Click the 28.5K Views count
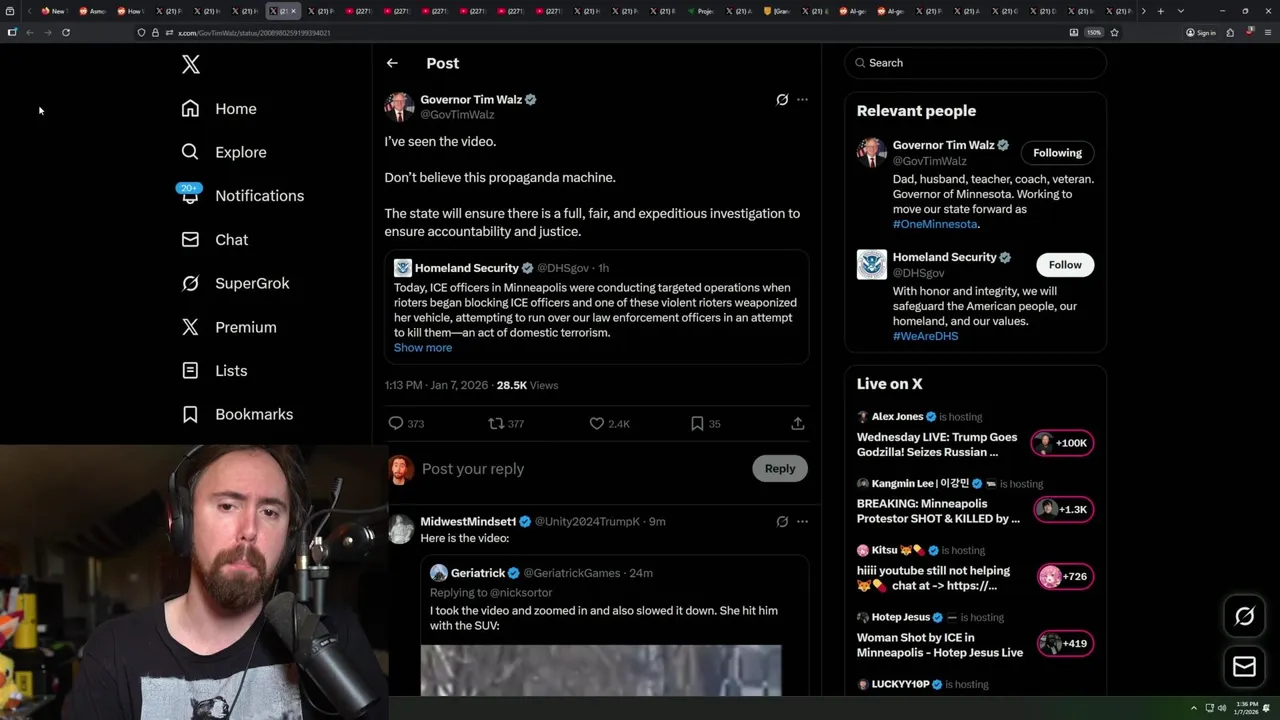This screenshot has height=720, width=1280. 527,385
